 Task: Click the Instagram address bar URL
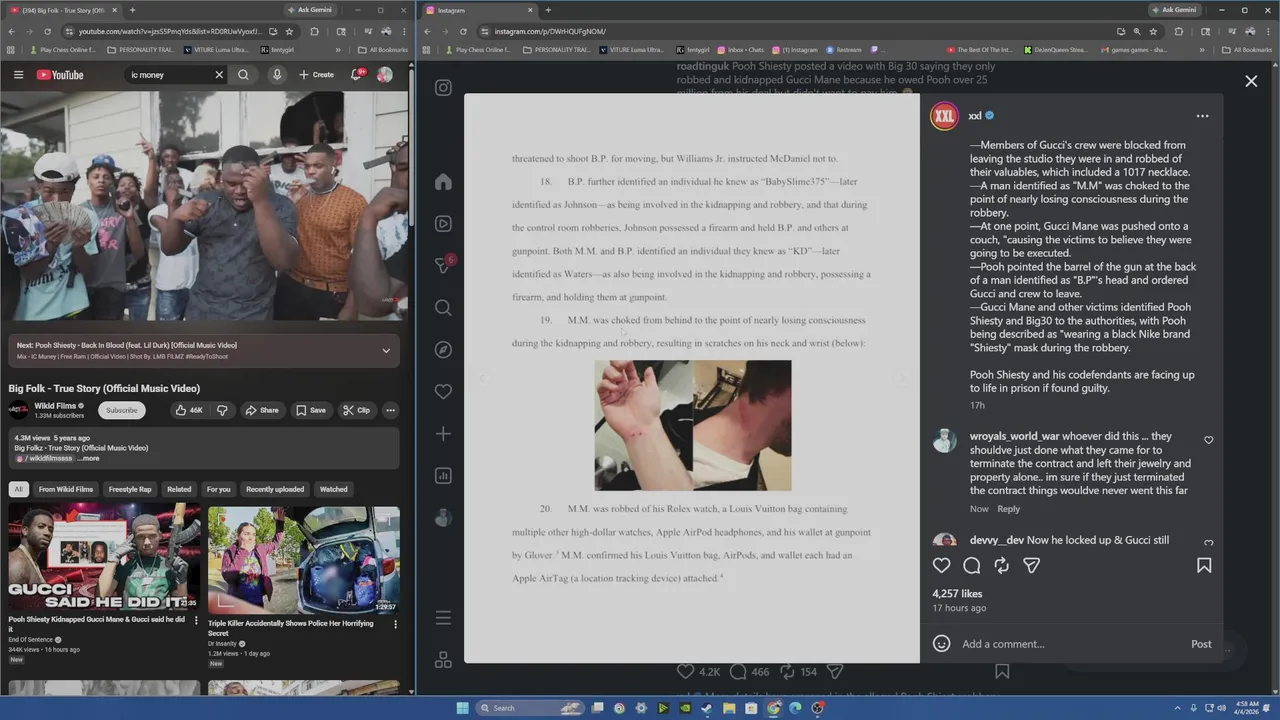(x=550, y=31)
